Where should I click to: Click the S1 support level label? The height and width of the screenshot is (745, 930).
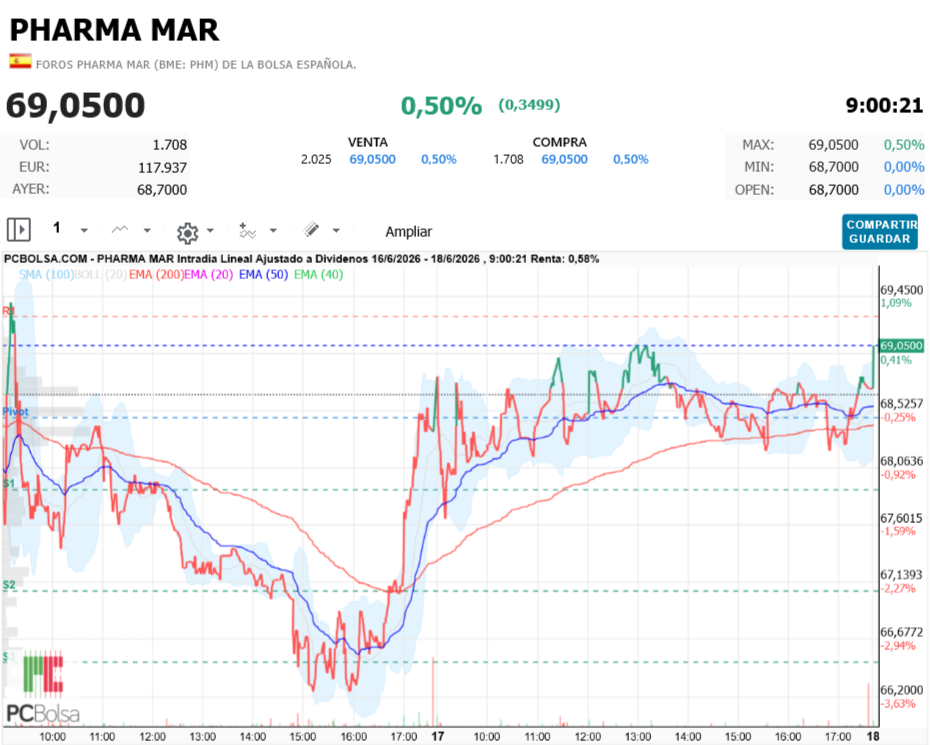coord(8,484)
